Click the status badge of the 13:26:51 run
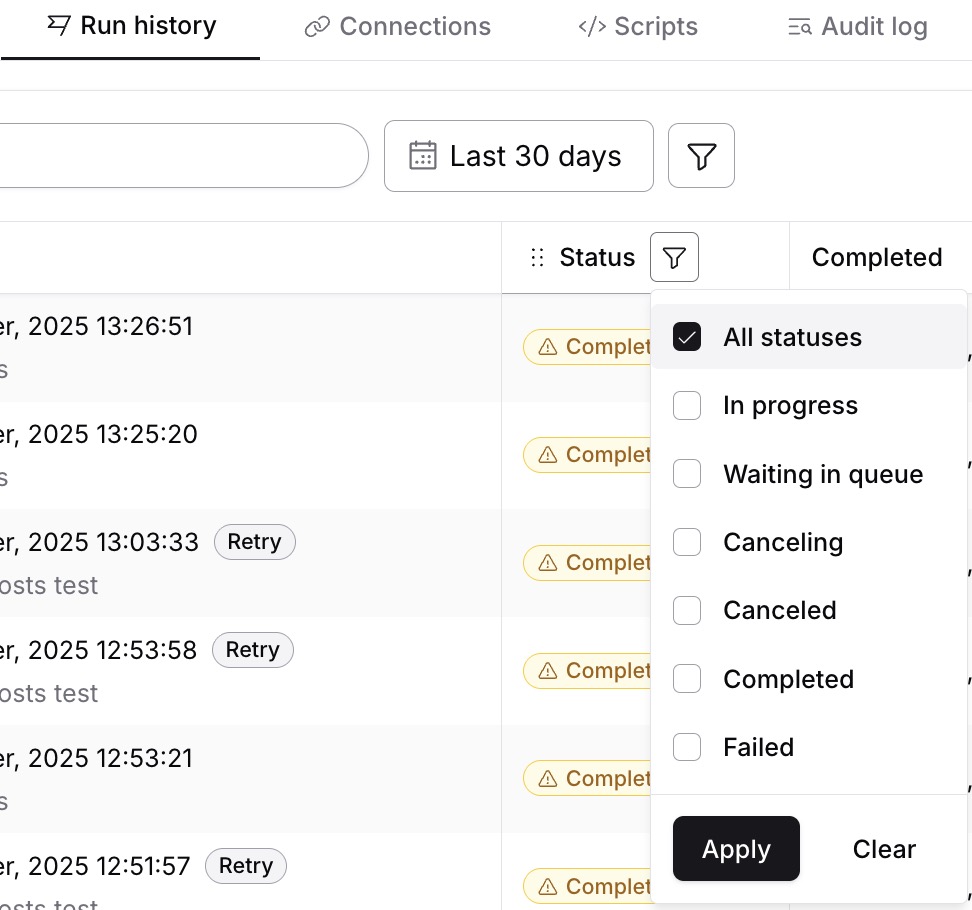This screenshot has height=910, width=972. [x=587, y=347]
